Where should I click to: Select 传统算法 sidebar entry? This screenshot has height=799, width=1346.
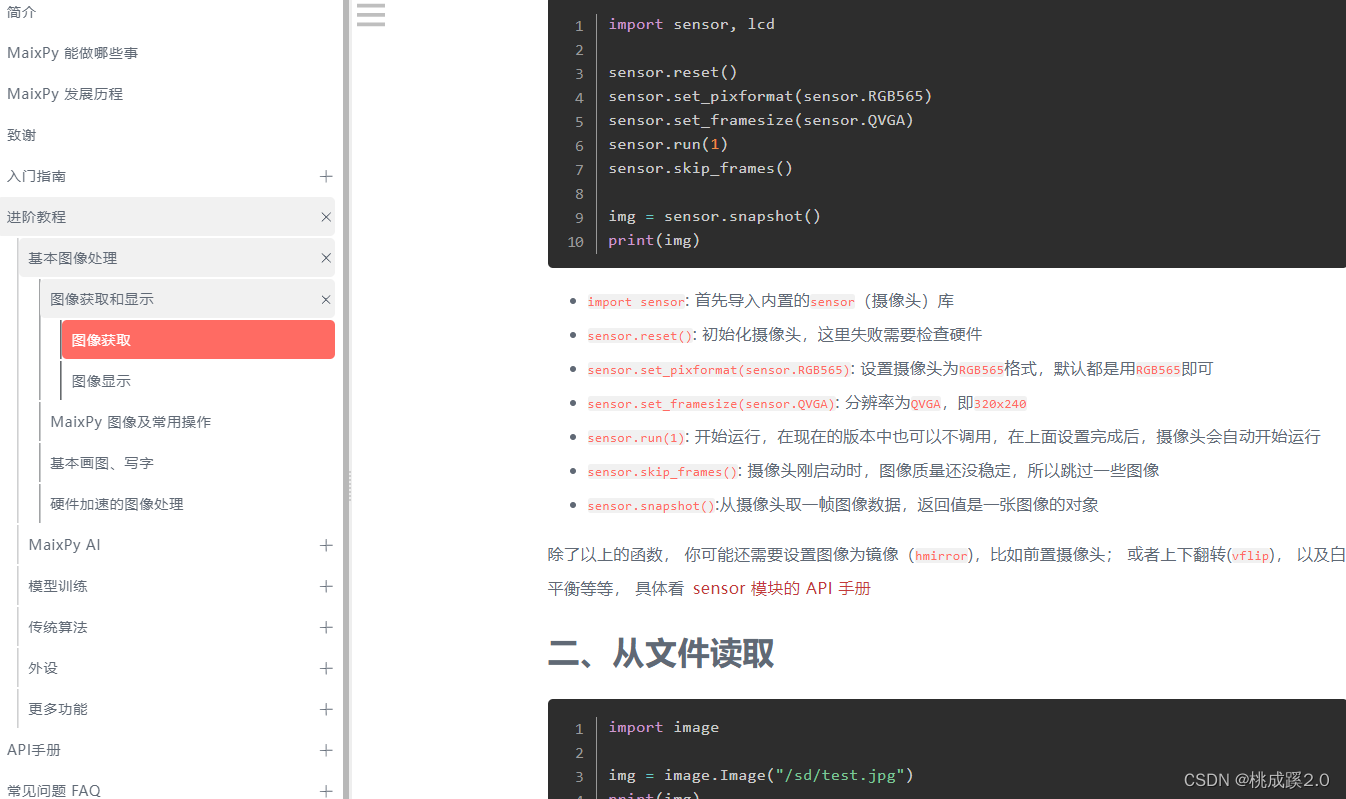[x=58, y=627]
